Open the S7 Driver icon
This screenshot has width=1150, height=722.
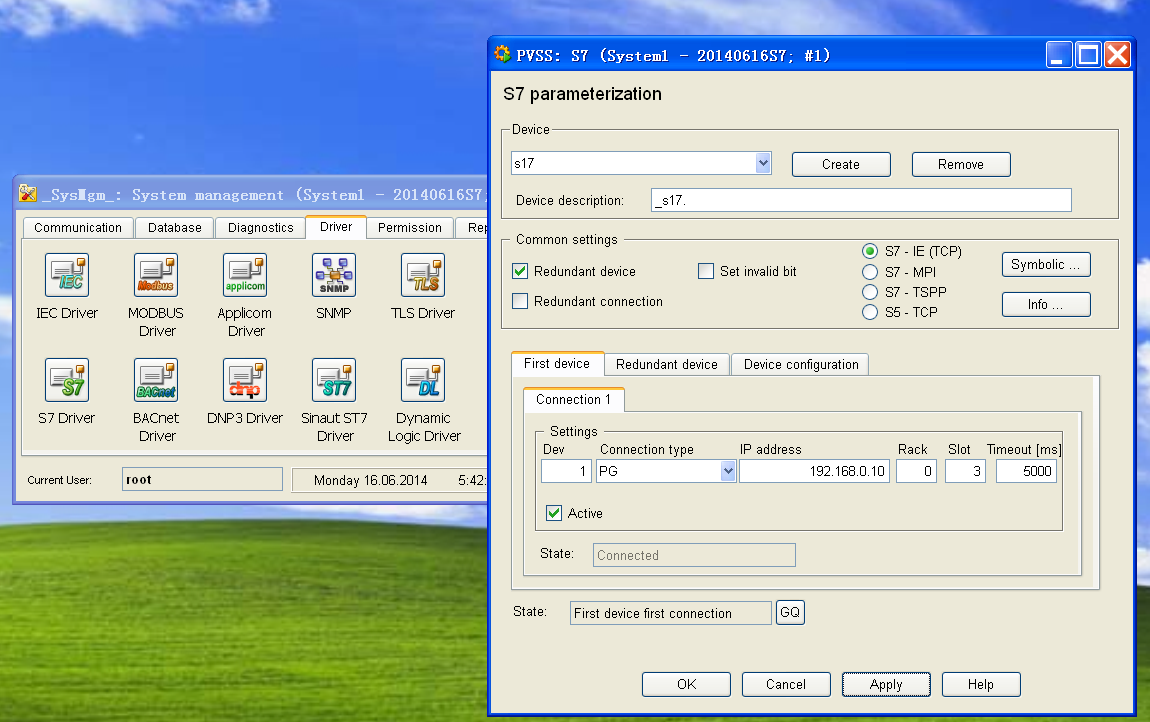click(x=67, y=380)
